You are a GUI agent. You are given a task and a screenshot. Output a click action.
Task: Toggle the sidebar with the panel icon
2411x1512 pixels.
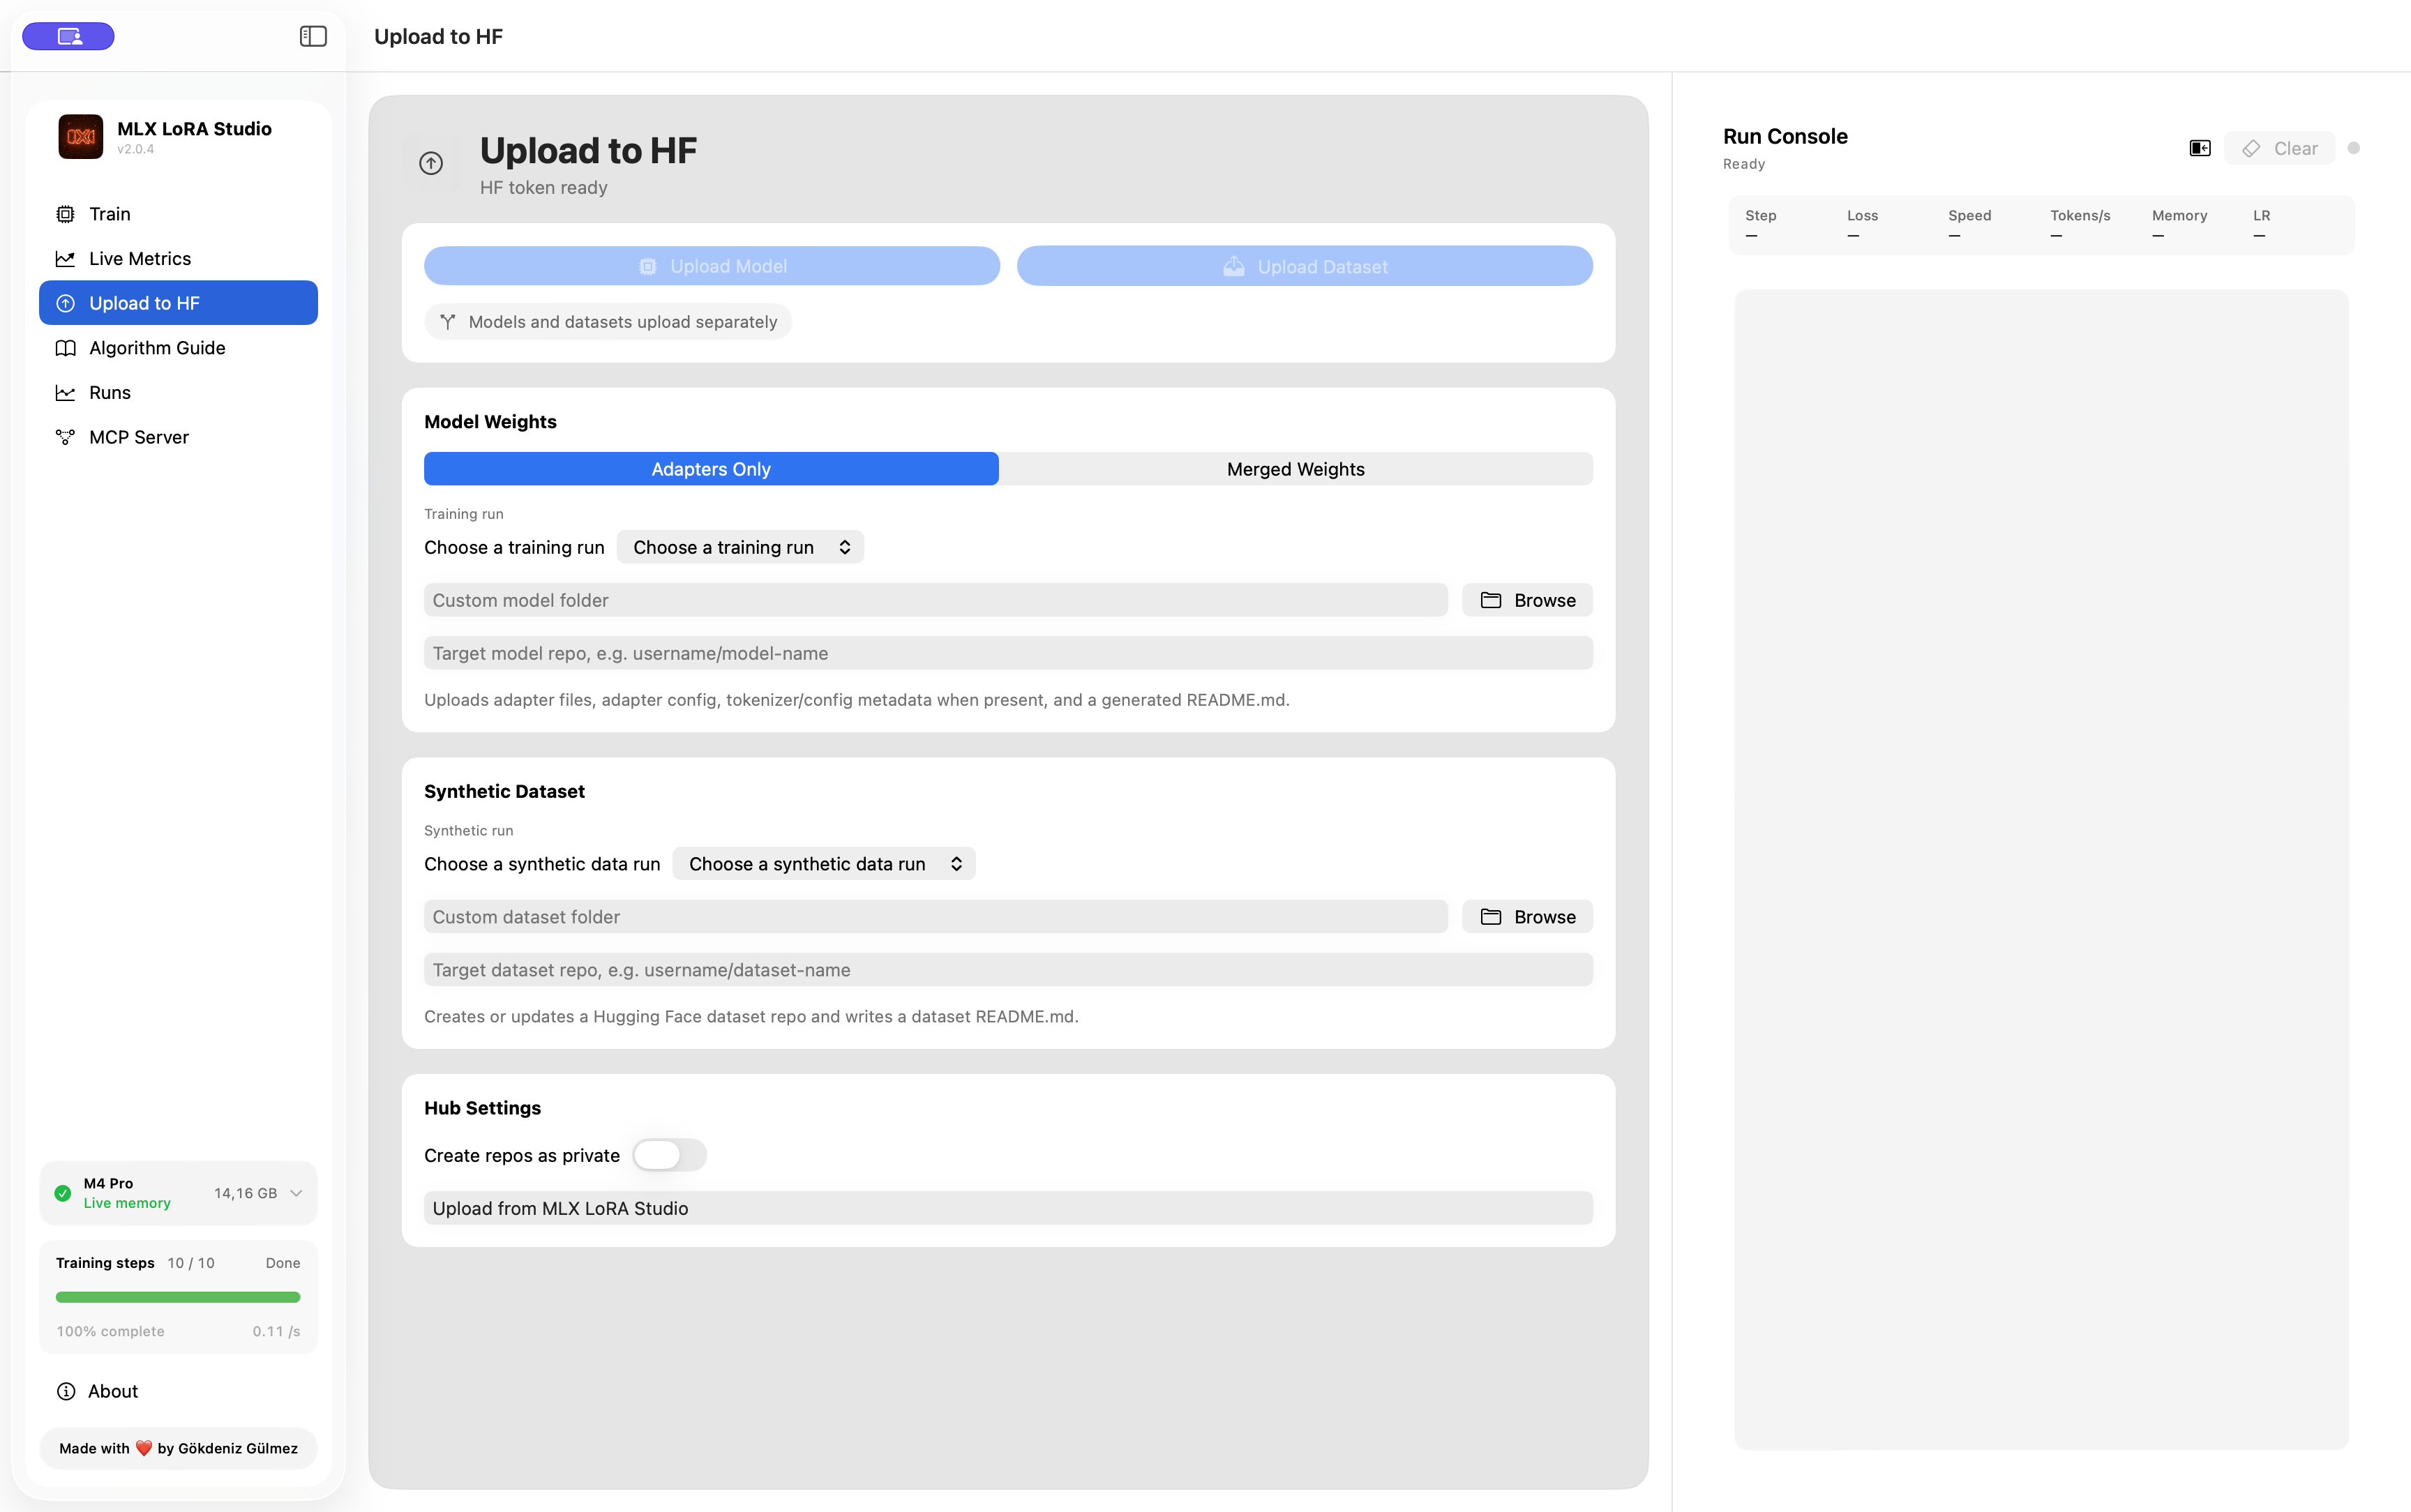click(x=313, y=36)
